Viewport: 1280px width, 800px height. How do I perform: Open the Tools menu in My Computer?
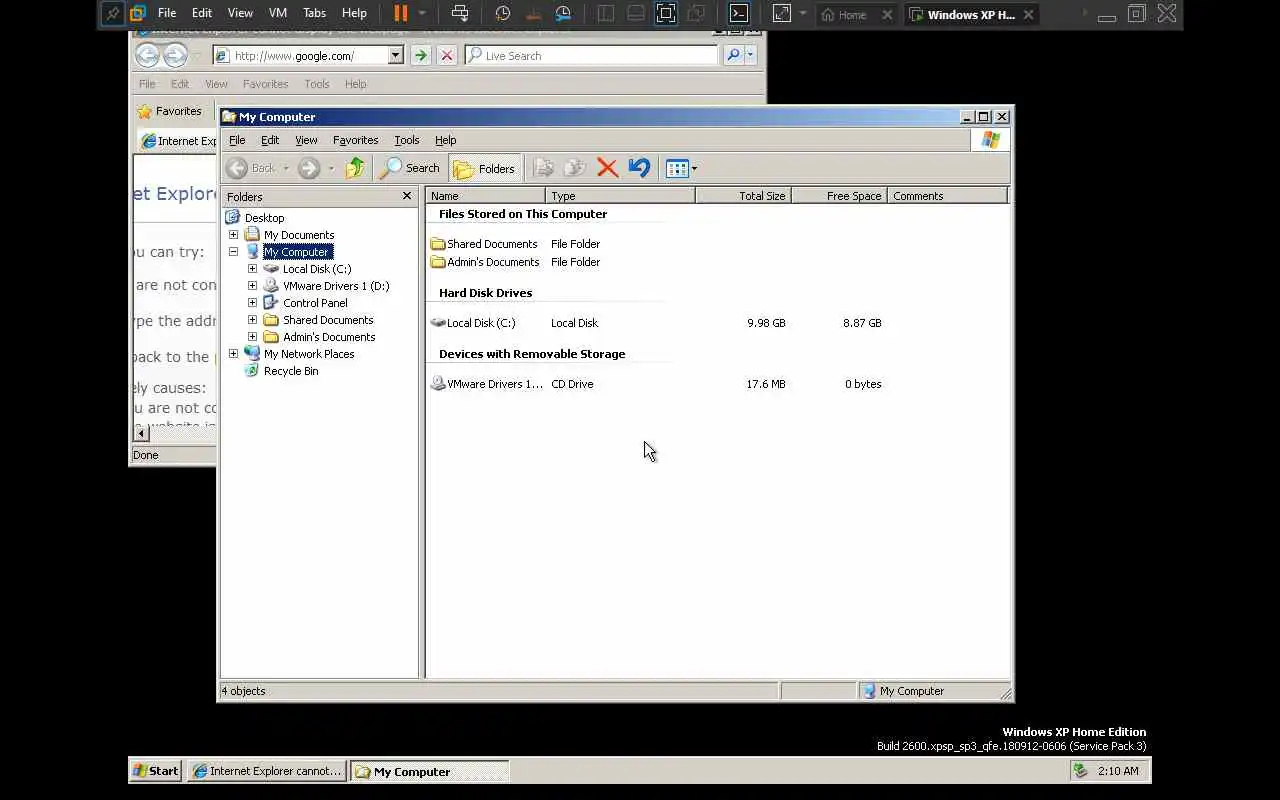pos(406,140)
